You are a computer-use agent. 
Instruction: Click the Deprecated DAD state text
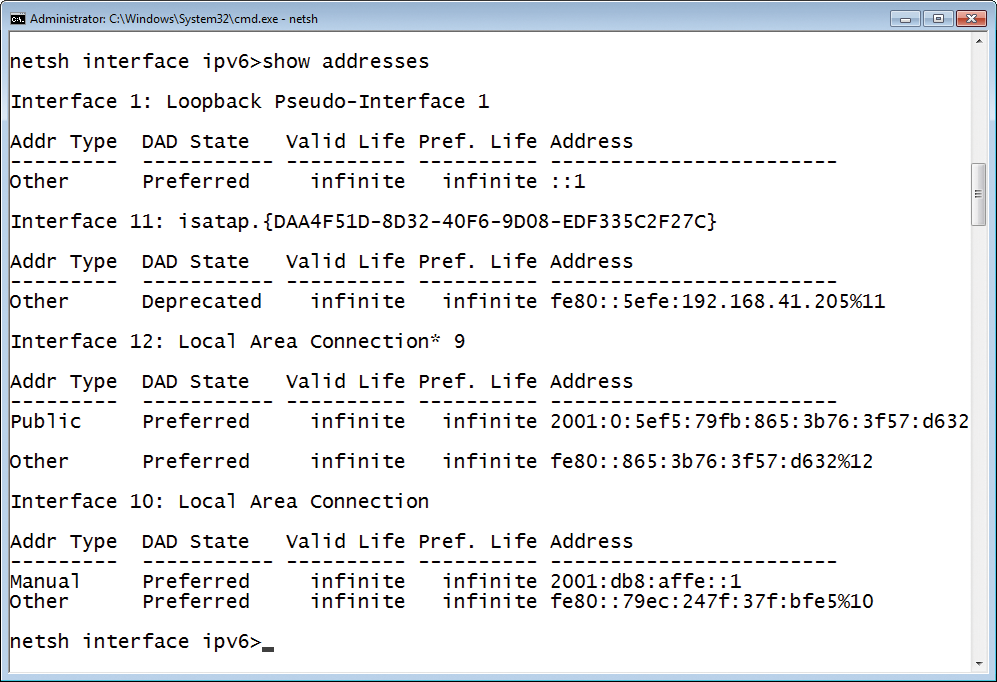(201, 301)
